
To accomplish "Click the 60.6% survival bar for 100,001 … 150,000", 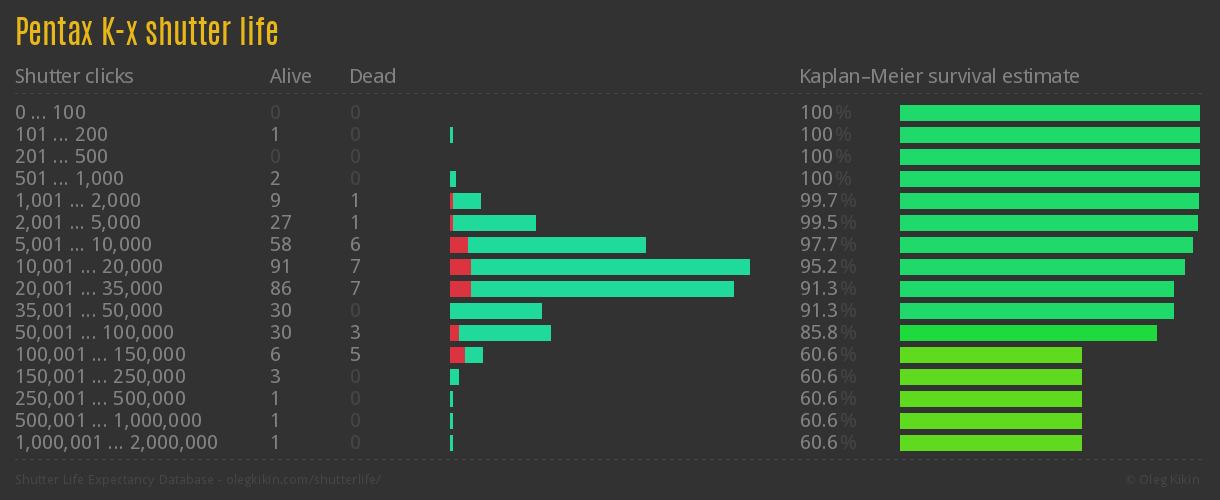I will coord(990,355).
